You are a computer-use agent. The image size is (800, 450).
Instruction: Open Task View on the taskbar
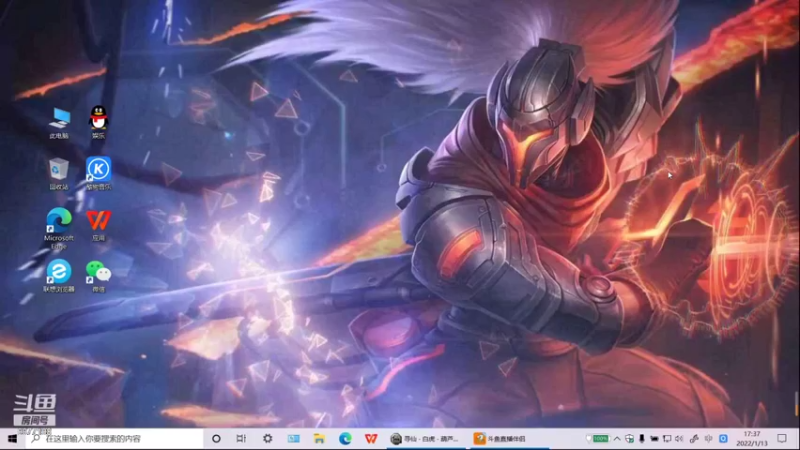(x=241, y=439)
